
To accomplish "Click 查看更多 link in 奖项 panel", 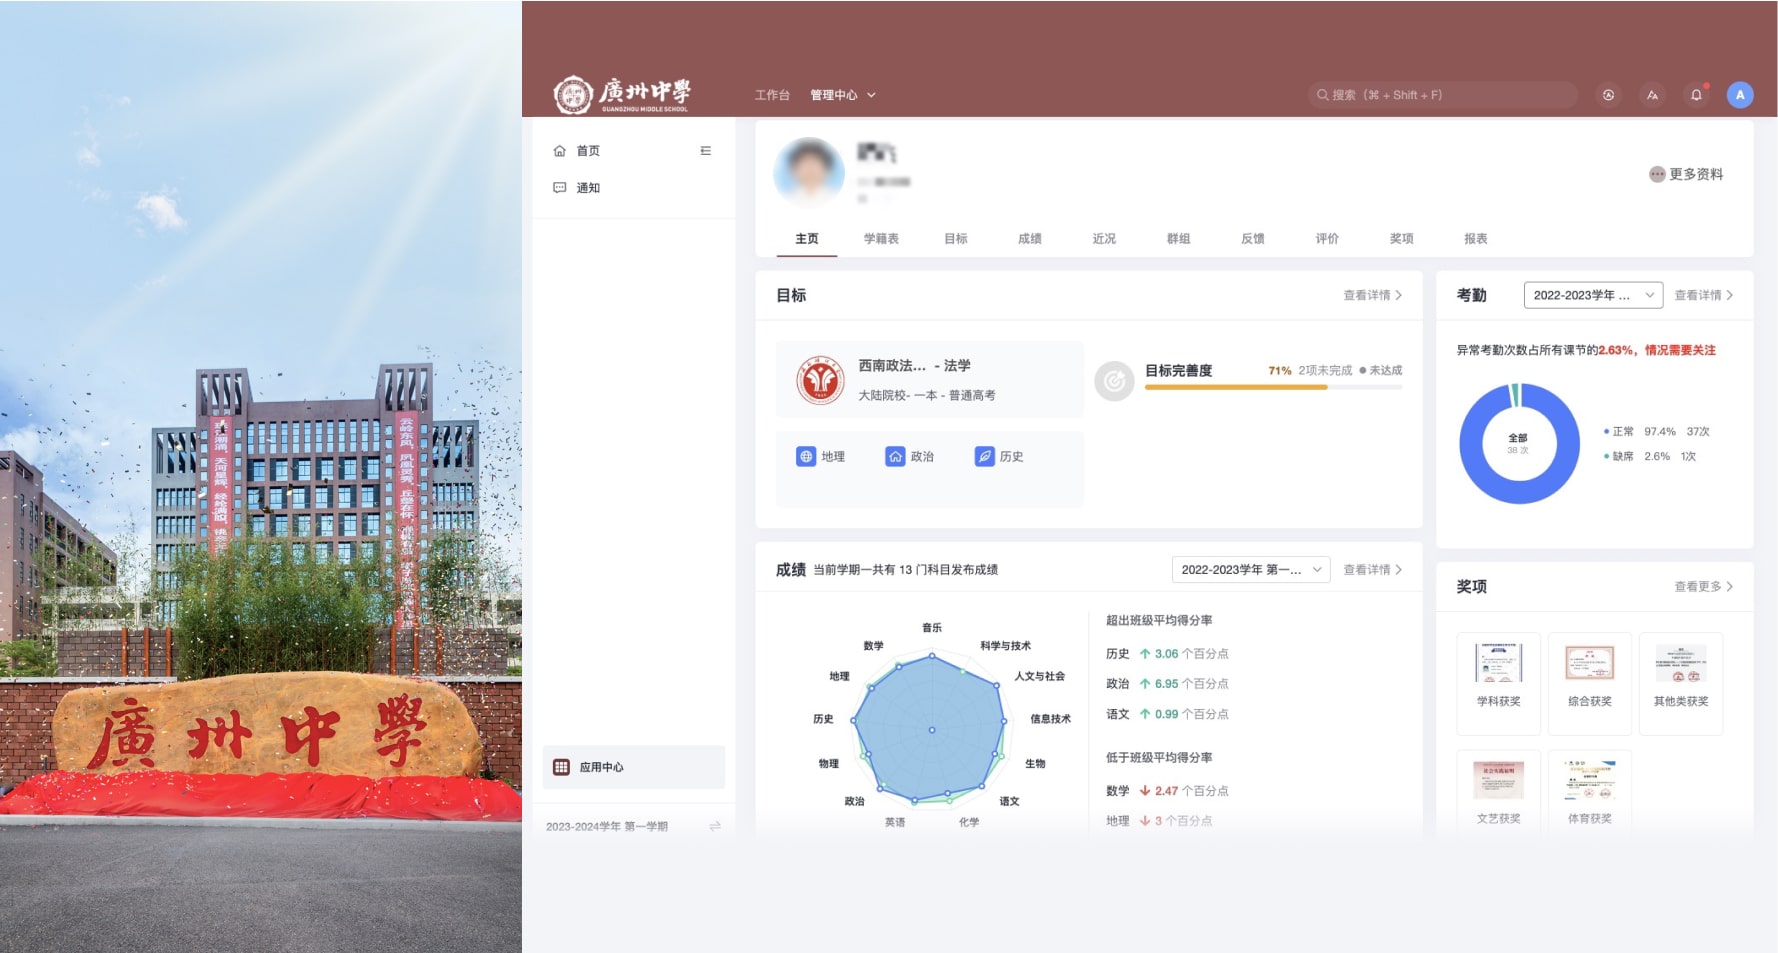I will pyautogui.click(x=1703, y=587).
